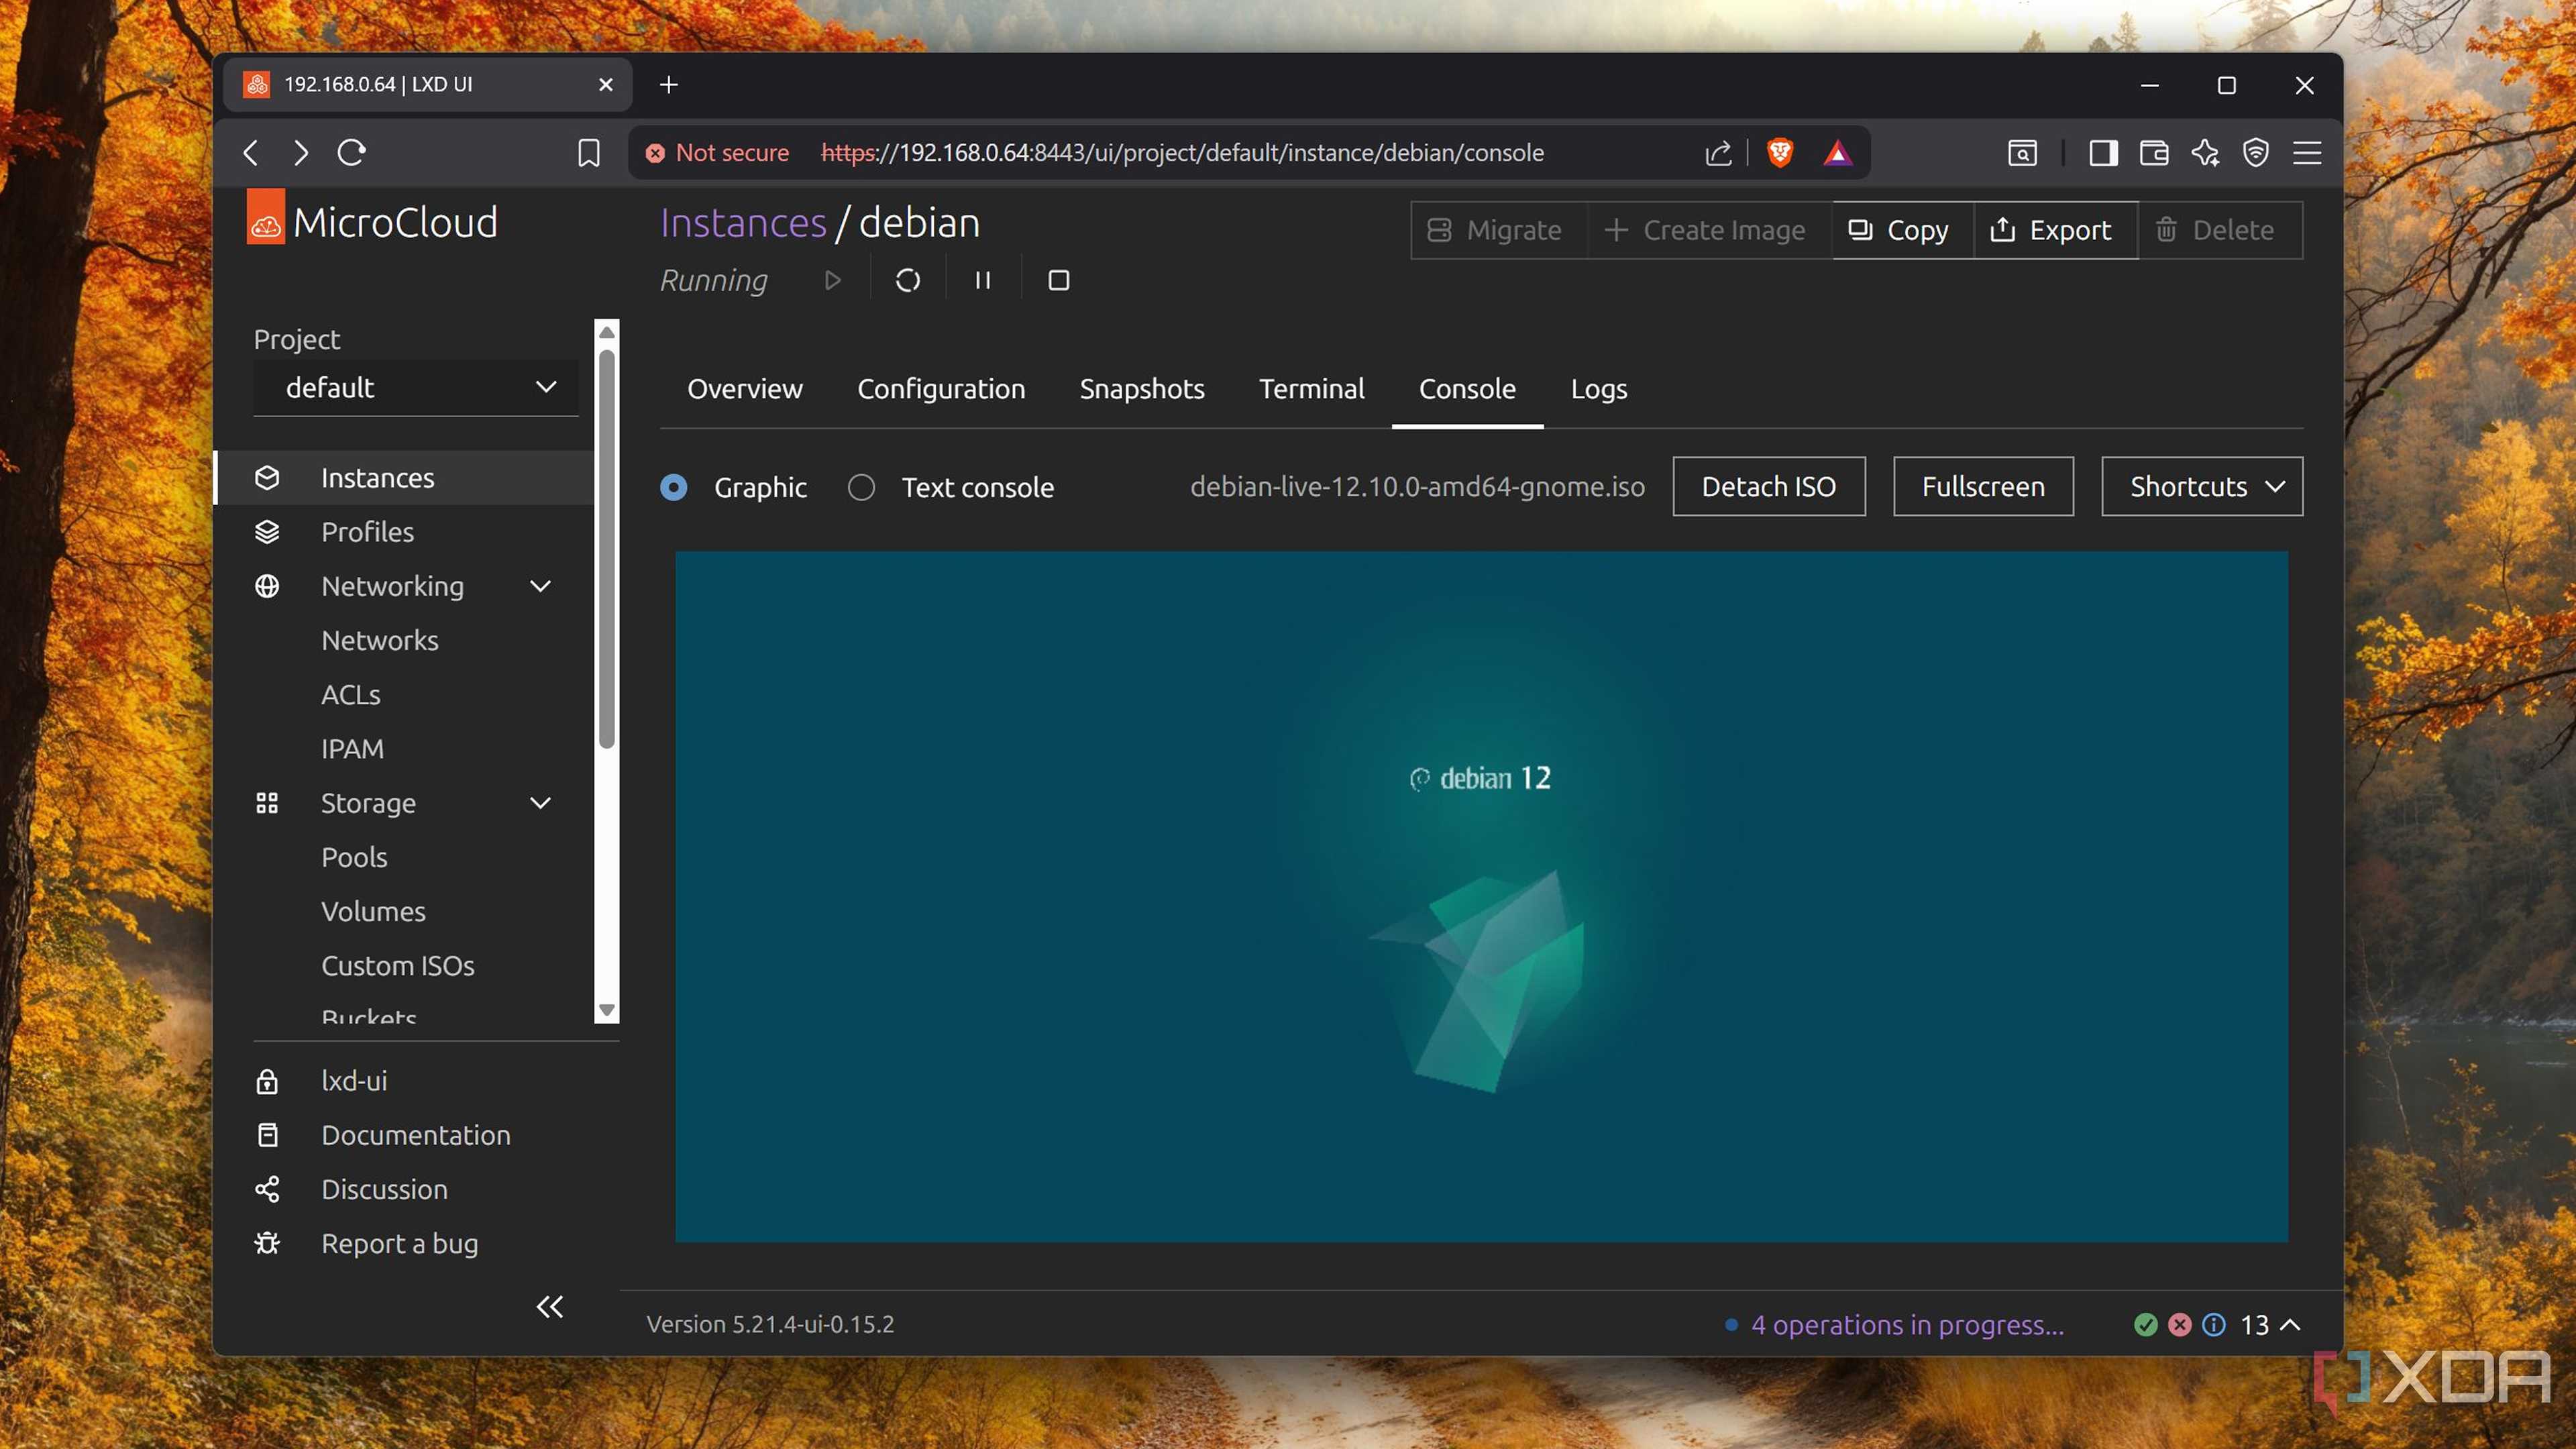2576x1449 pixels.
Task: Stop the instance with the square icon
Action: 1058,280
